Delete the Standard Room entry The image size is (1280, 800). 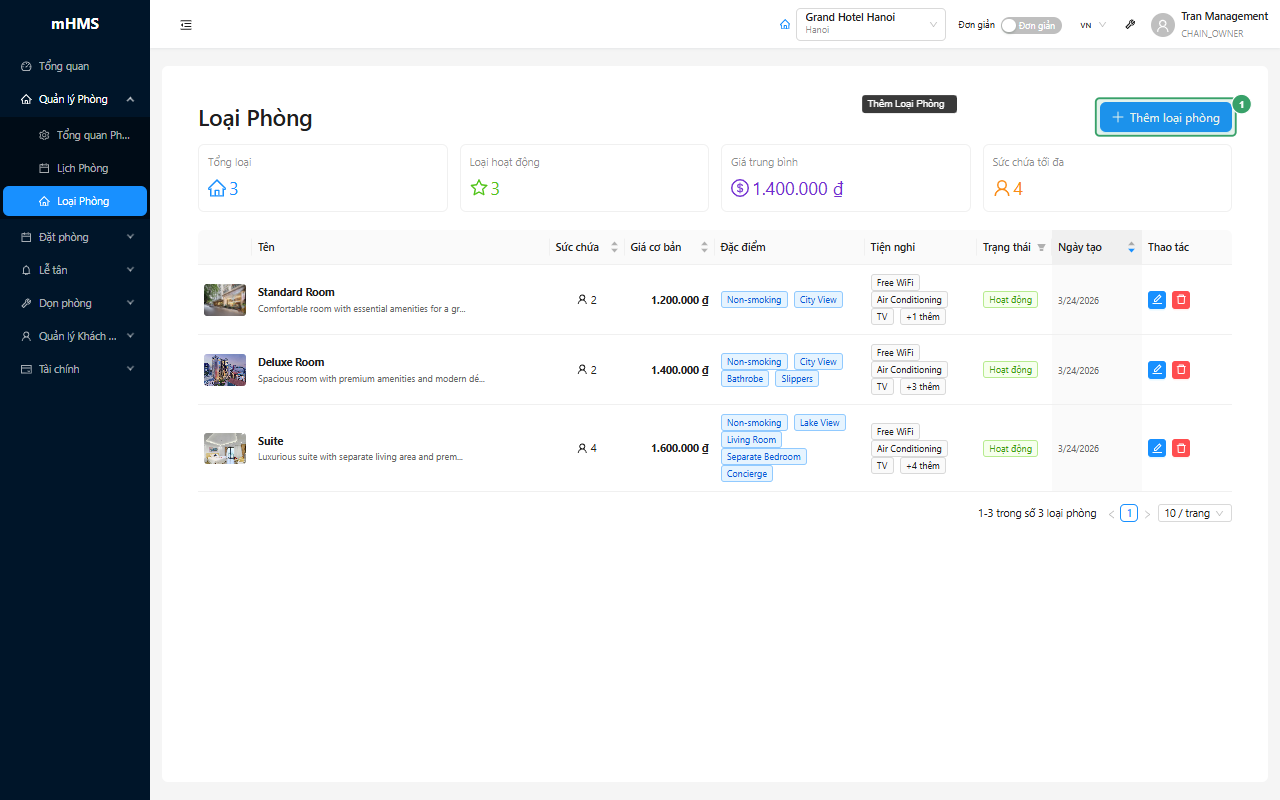tap(1181, 300)
